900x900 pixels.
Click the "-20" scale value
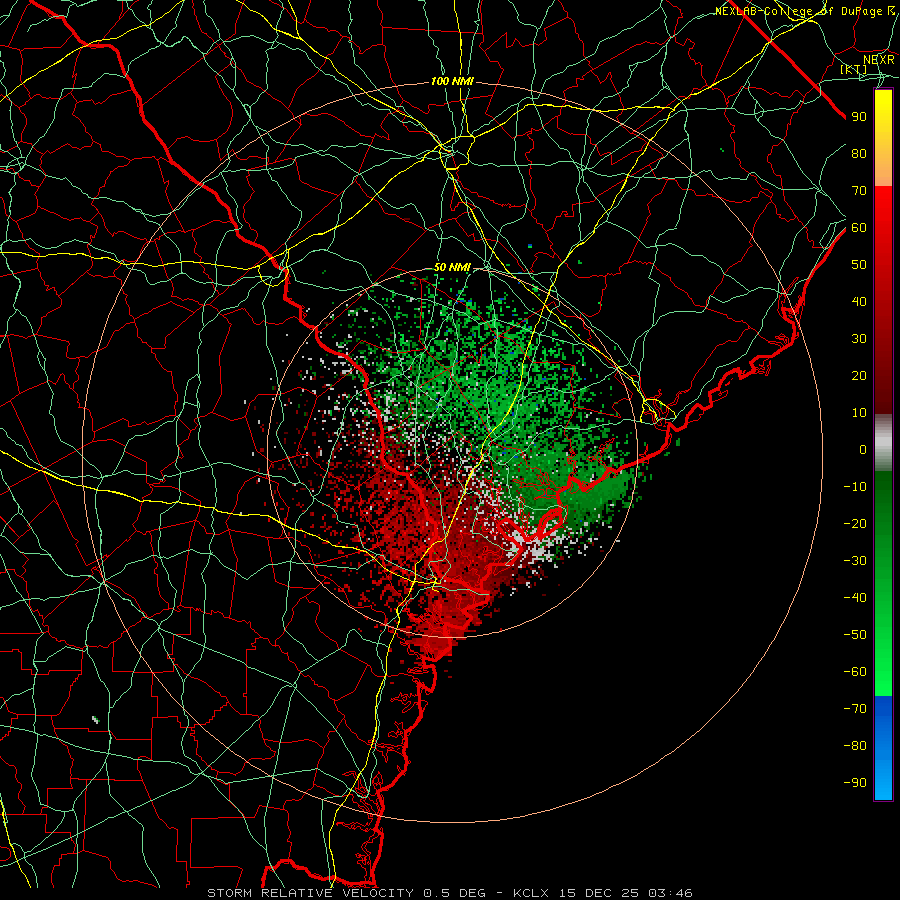[x=855, y=524]
